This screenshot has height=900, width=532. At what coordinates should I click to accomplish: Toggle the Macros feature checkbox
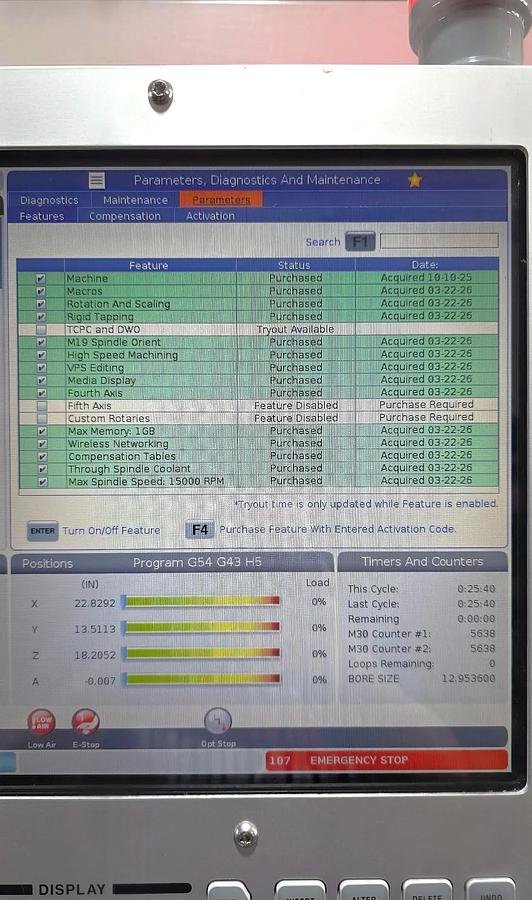point(41,291)
